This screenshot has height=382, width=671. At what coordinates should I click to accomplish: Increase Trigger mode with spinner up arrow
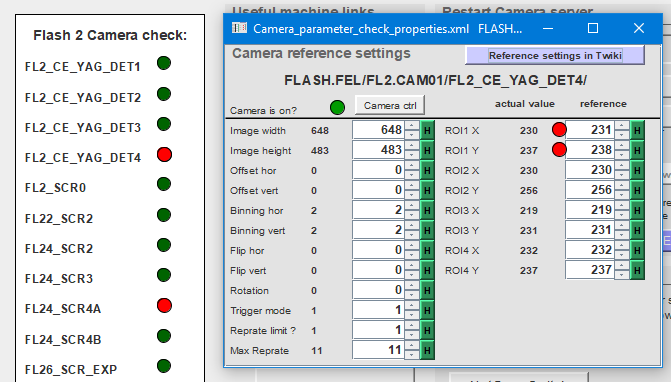[412, 306]
